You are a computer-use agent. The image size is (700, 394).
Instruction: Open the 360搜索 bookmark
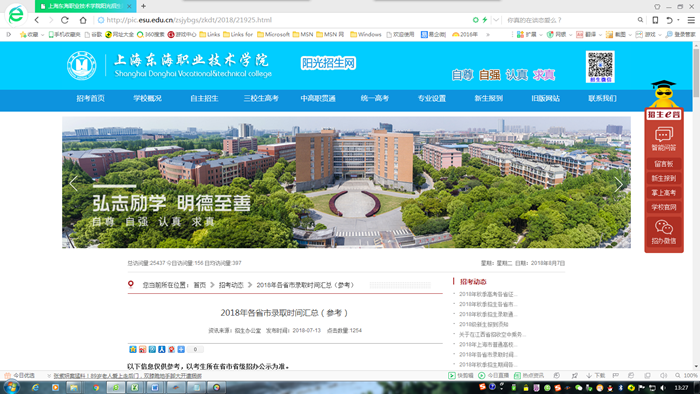pyautogui.click(x=150, y=34)
